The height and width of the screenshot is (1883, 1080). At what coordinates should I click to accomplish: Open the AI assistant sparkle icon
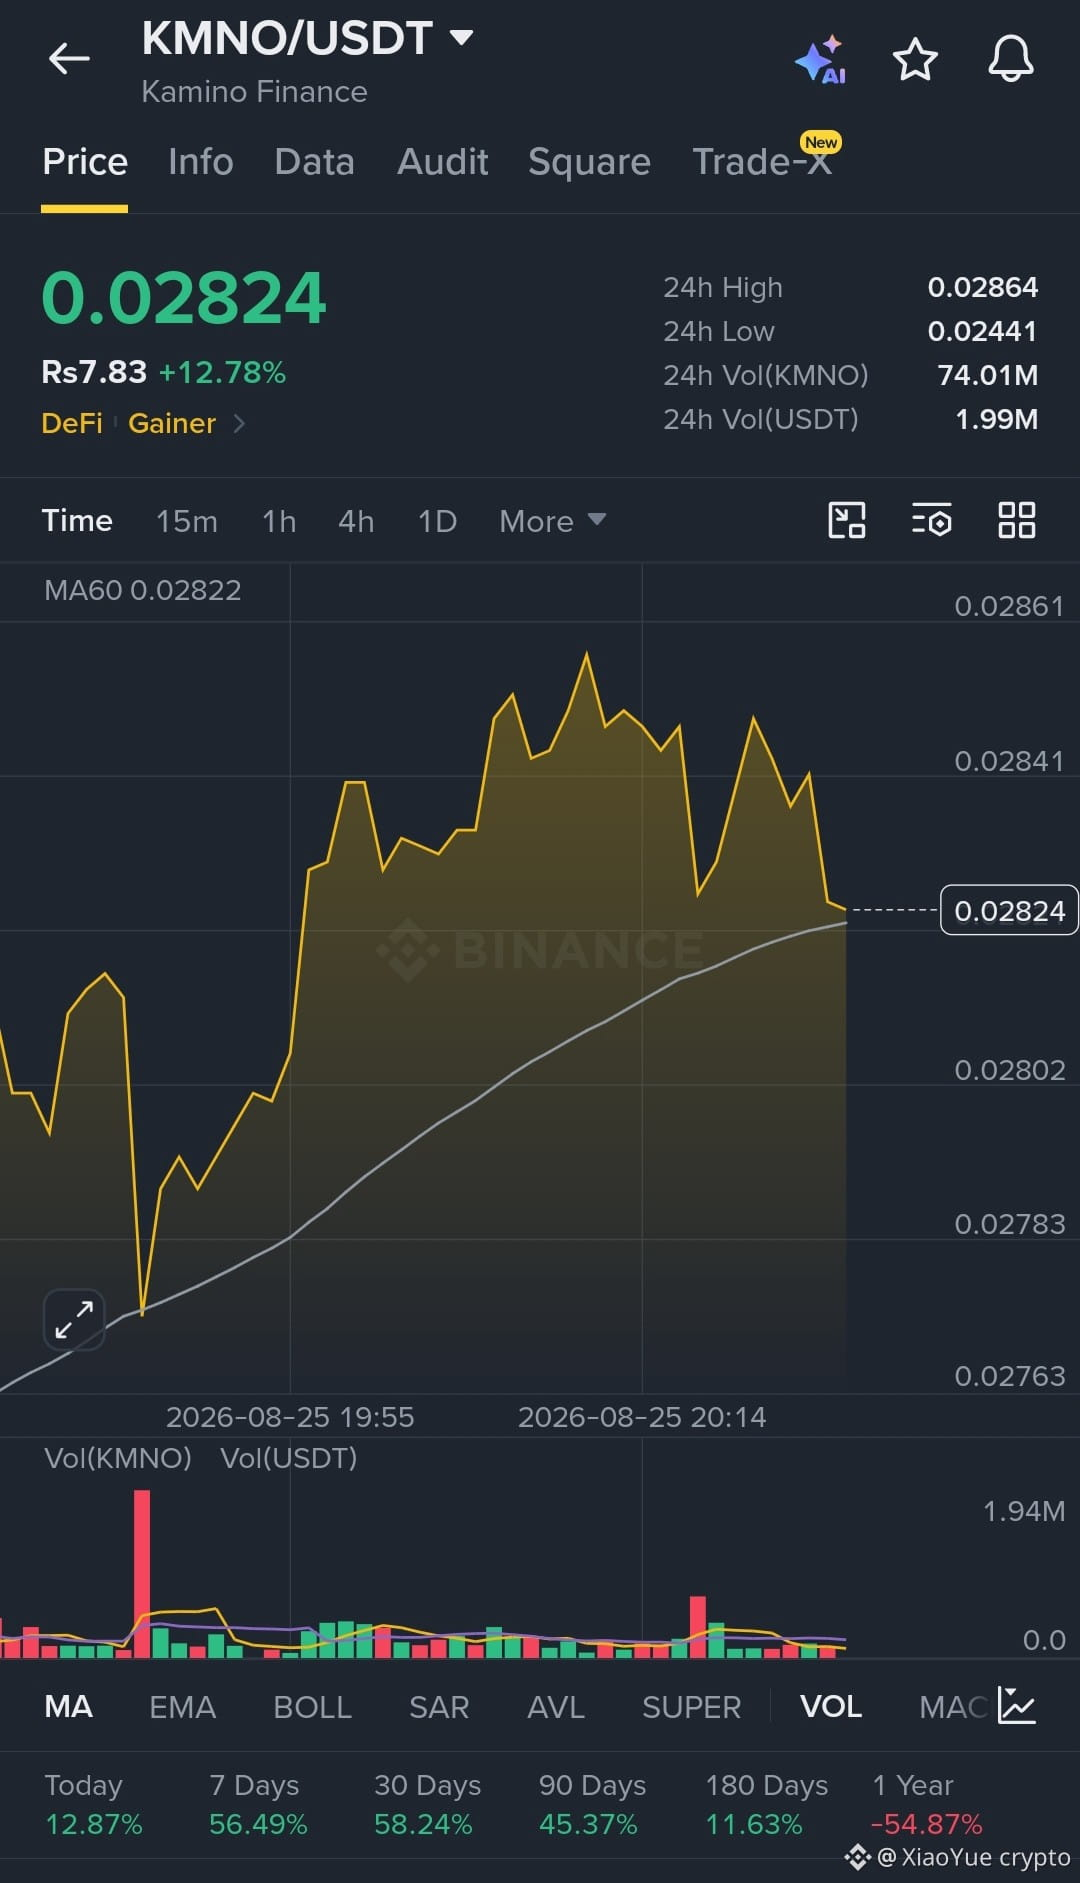(821, 60)
